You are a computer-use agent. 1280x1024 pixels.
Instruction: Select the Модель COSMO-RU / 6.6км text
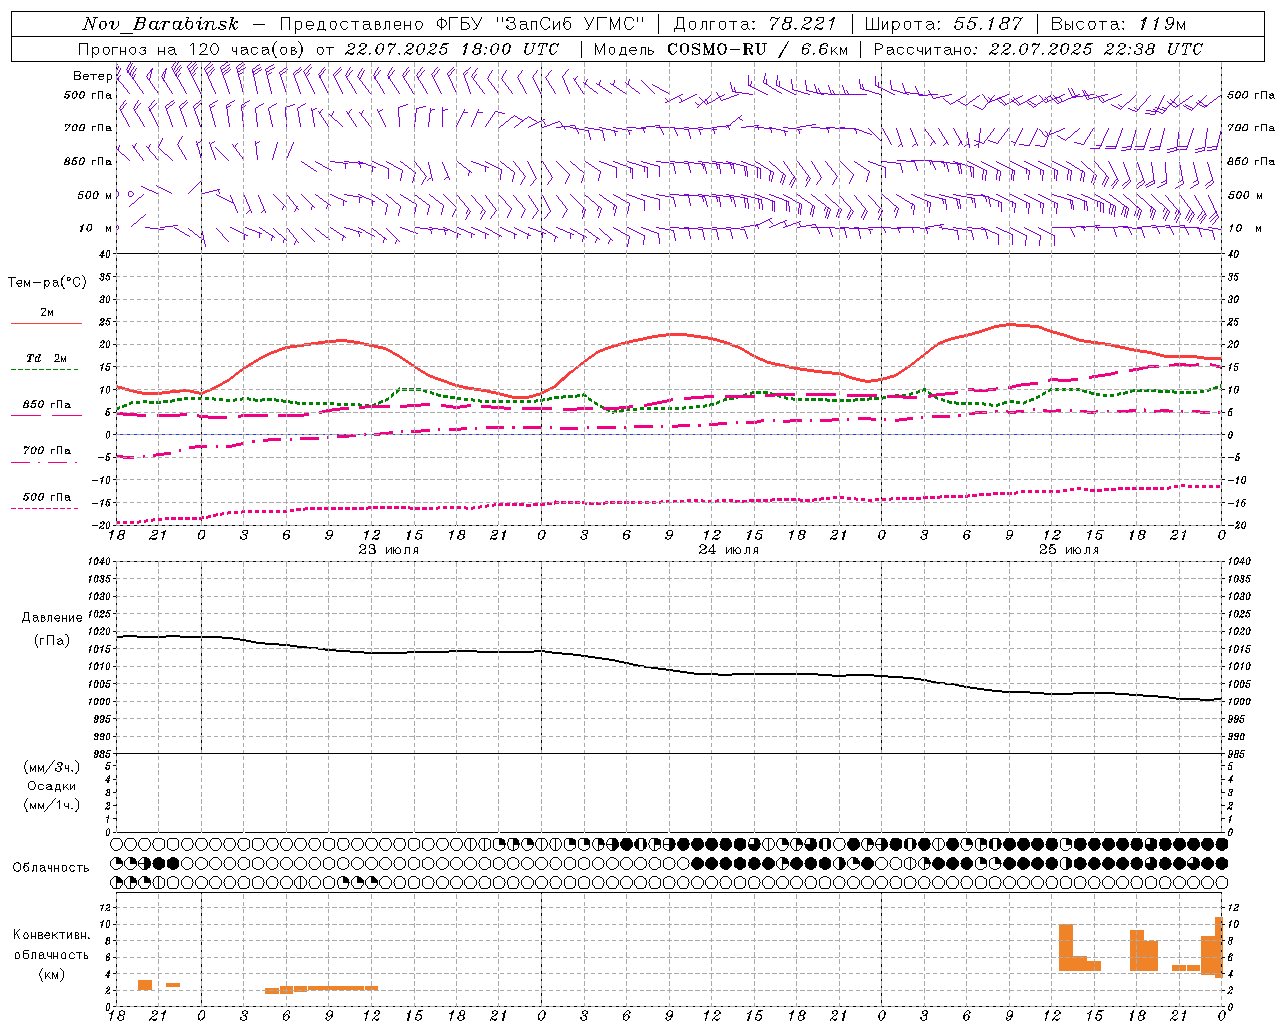(x=721, y=49)
